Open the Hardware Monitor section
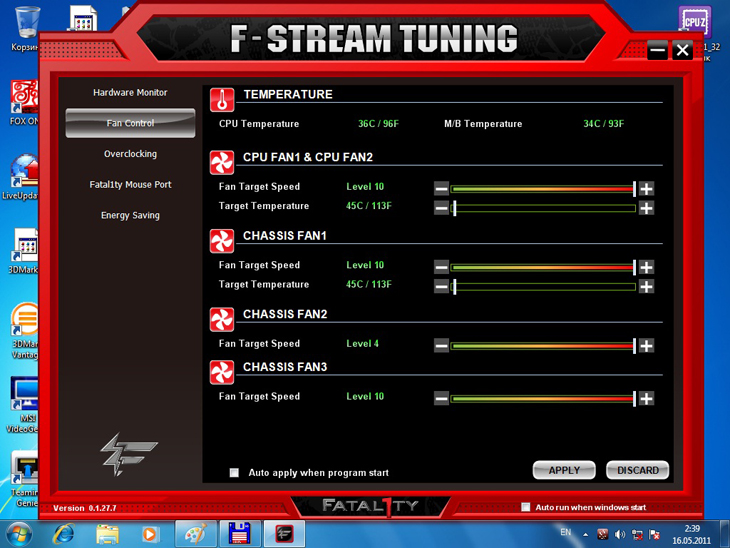Viewport: 730px width, 548px height. tap(130, 93)
